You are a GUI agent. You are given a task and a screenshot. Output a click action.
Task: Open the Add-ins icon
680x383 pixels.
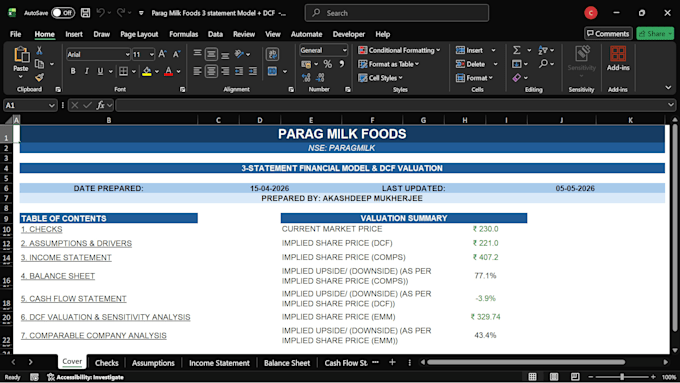click(618, 59)
